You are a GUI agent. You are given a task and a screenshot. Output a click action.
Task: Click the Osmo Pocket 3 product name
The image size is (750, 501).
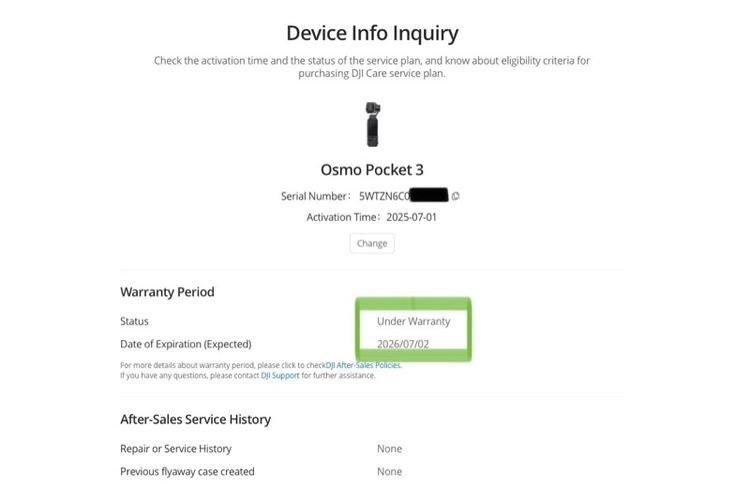(372, 169)
